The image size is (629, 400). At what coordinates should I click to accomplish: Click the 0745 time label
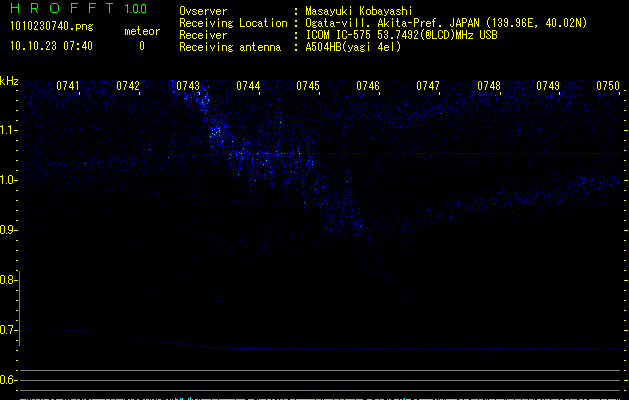tap(308, 86)
